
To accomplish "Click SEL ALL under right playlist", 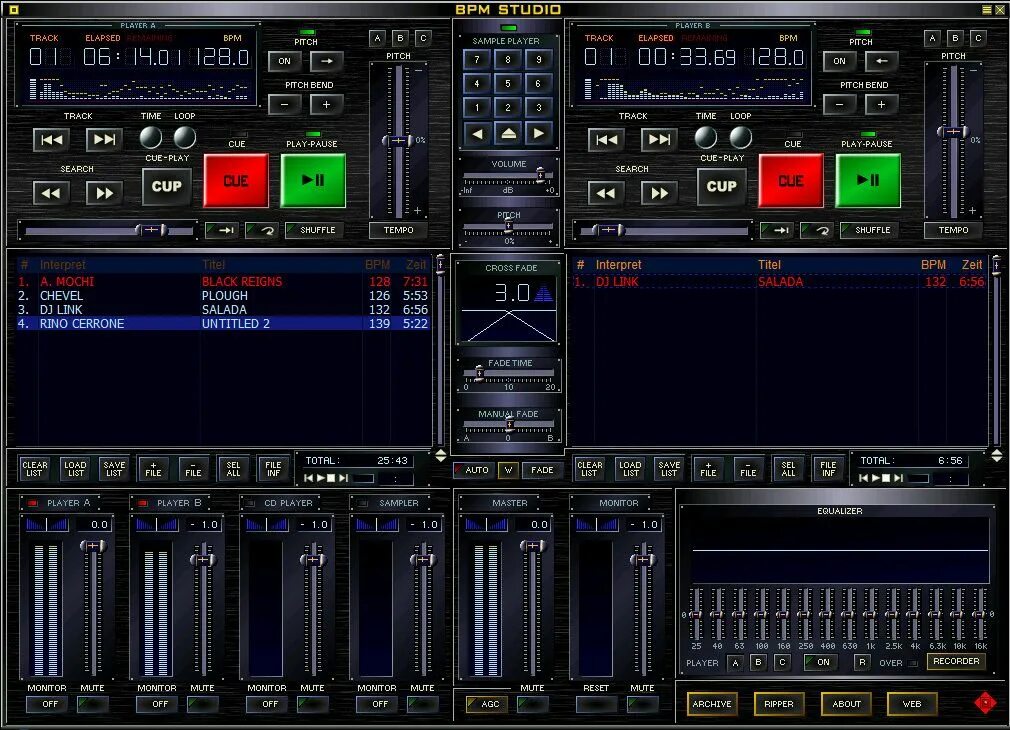I will coord(788,468).
